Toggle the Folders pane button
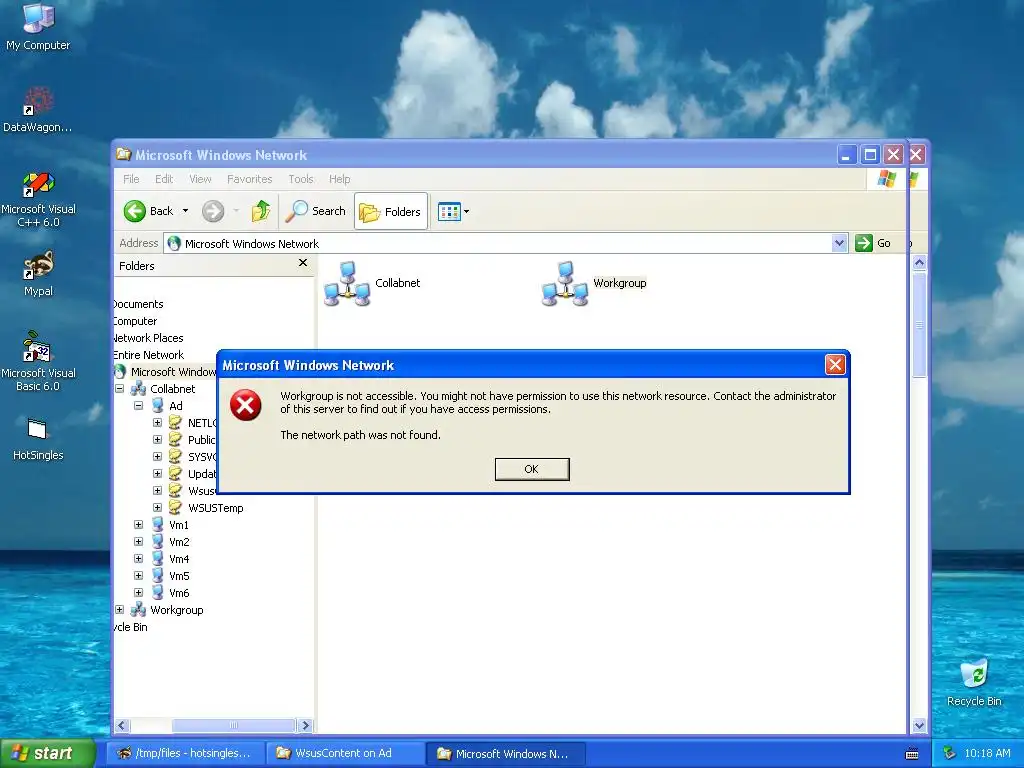1024x768 pixels. pyautogui.click(x=391, y=211)
